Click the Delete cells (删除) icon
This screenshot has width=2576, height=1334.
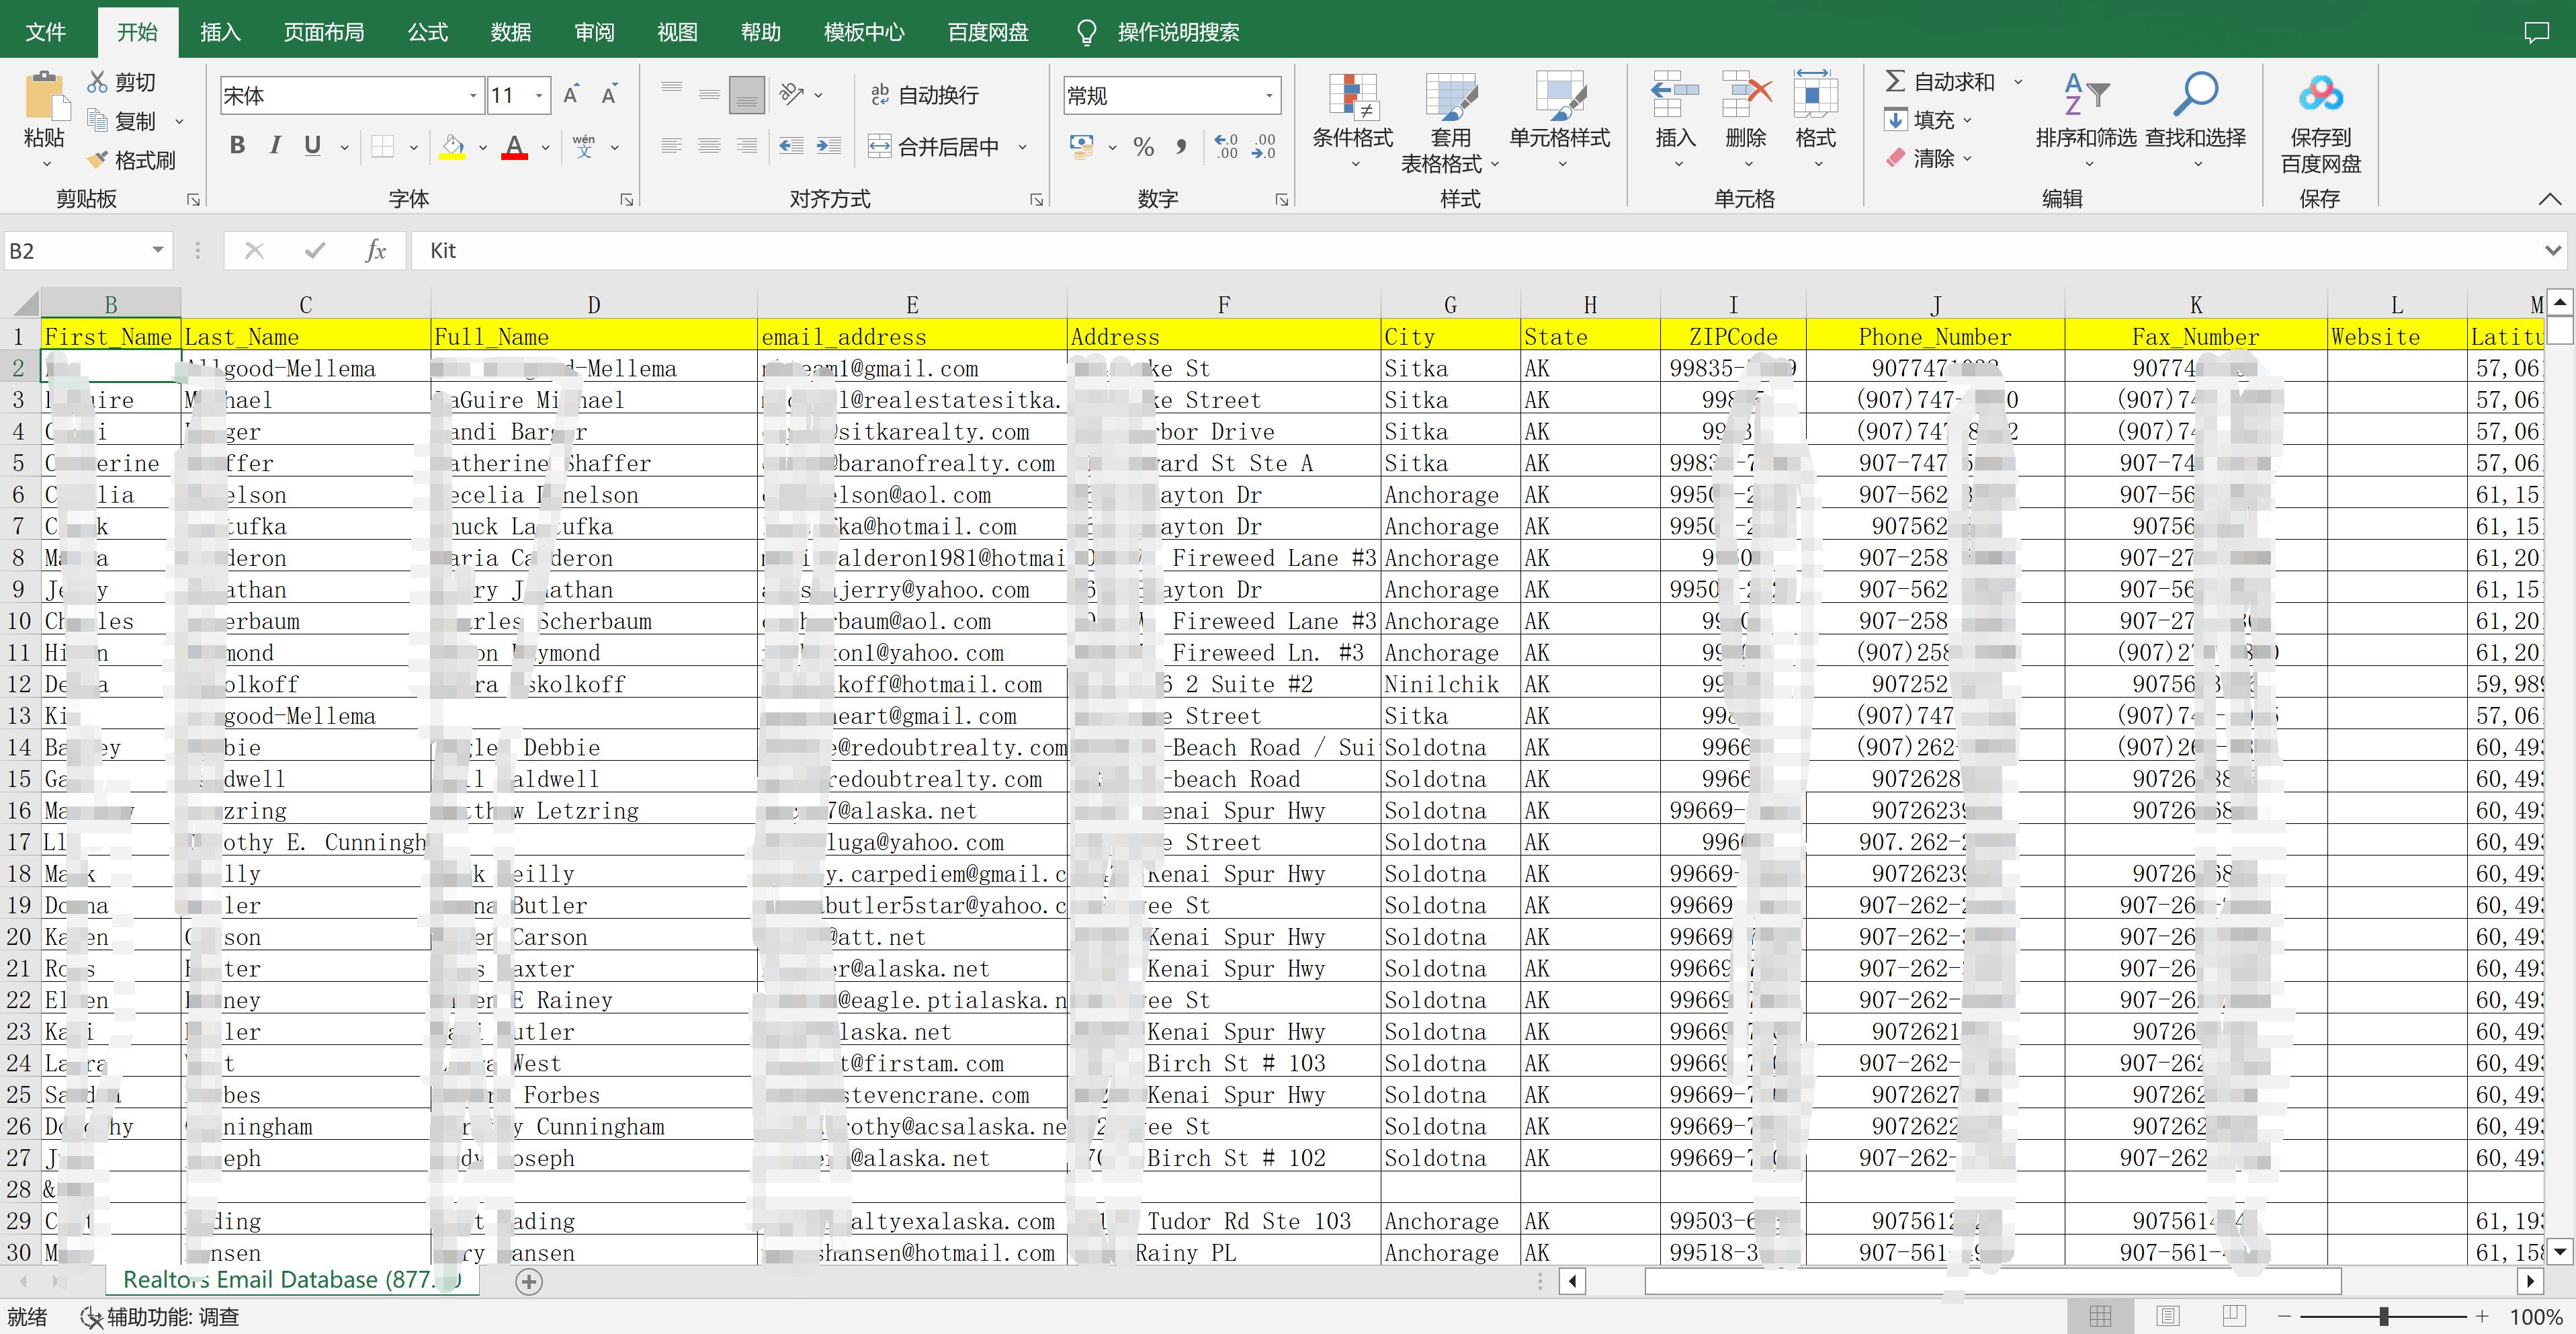(1746, 96)
